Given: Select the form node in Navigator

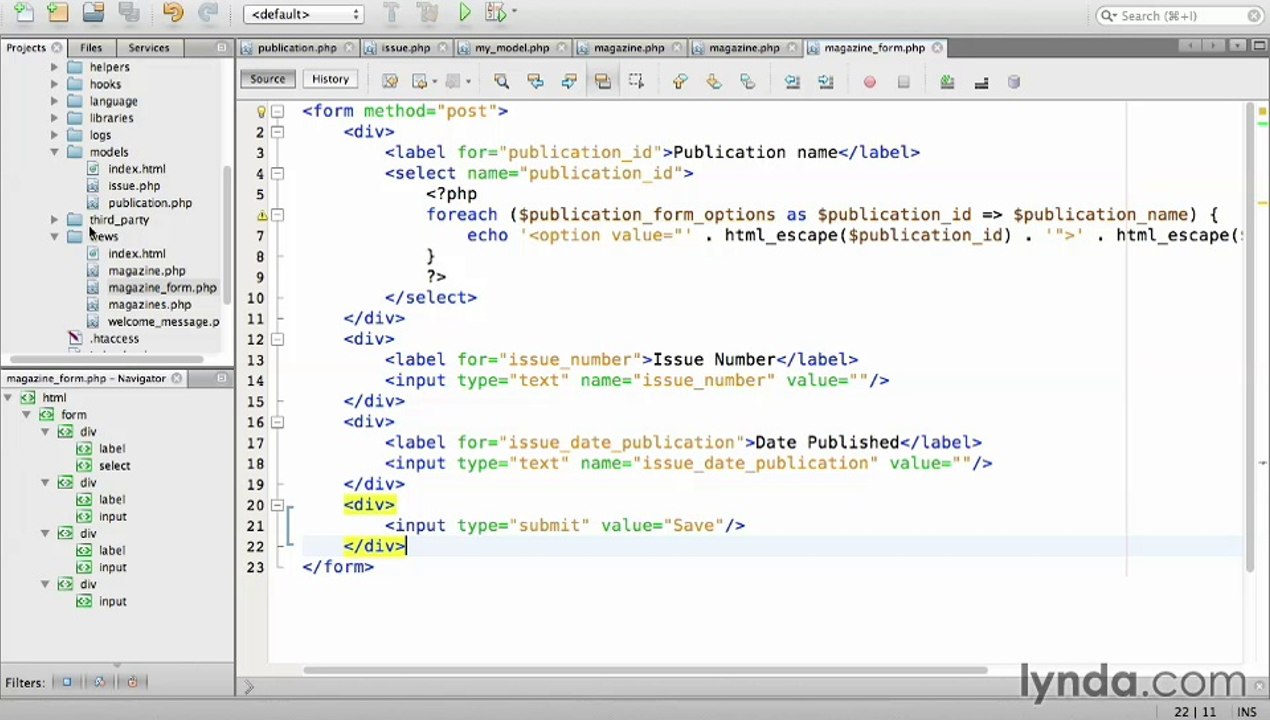Looking at the screenshot, I should click(x=73, y=415).
